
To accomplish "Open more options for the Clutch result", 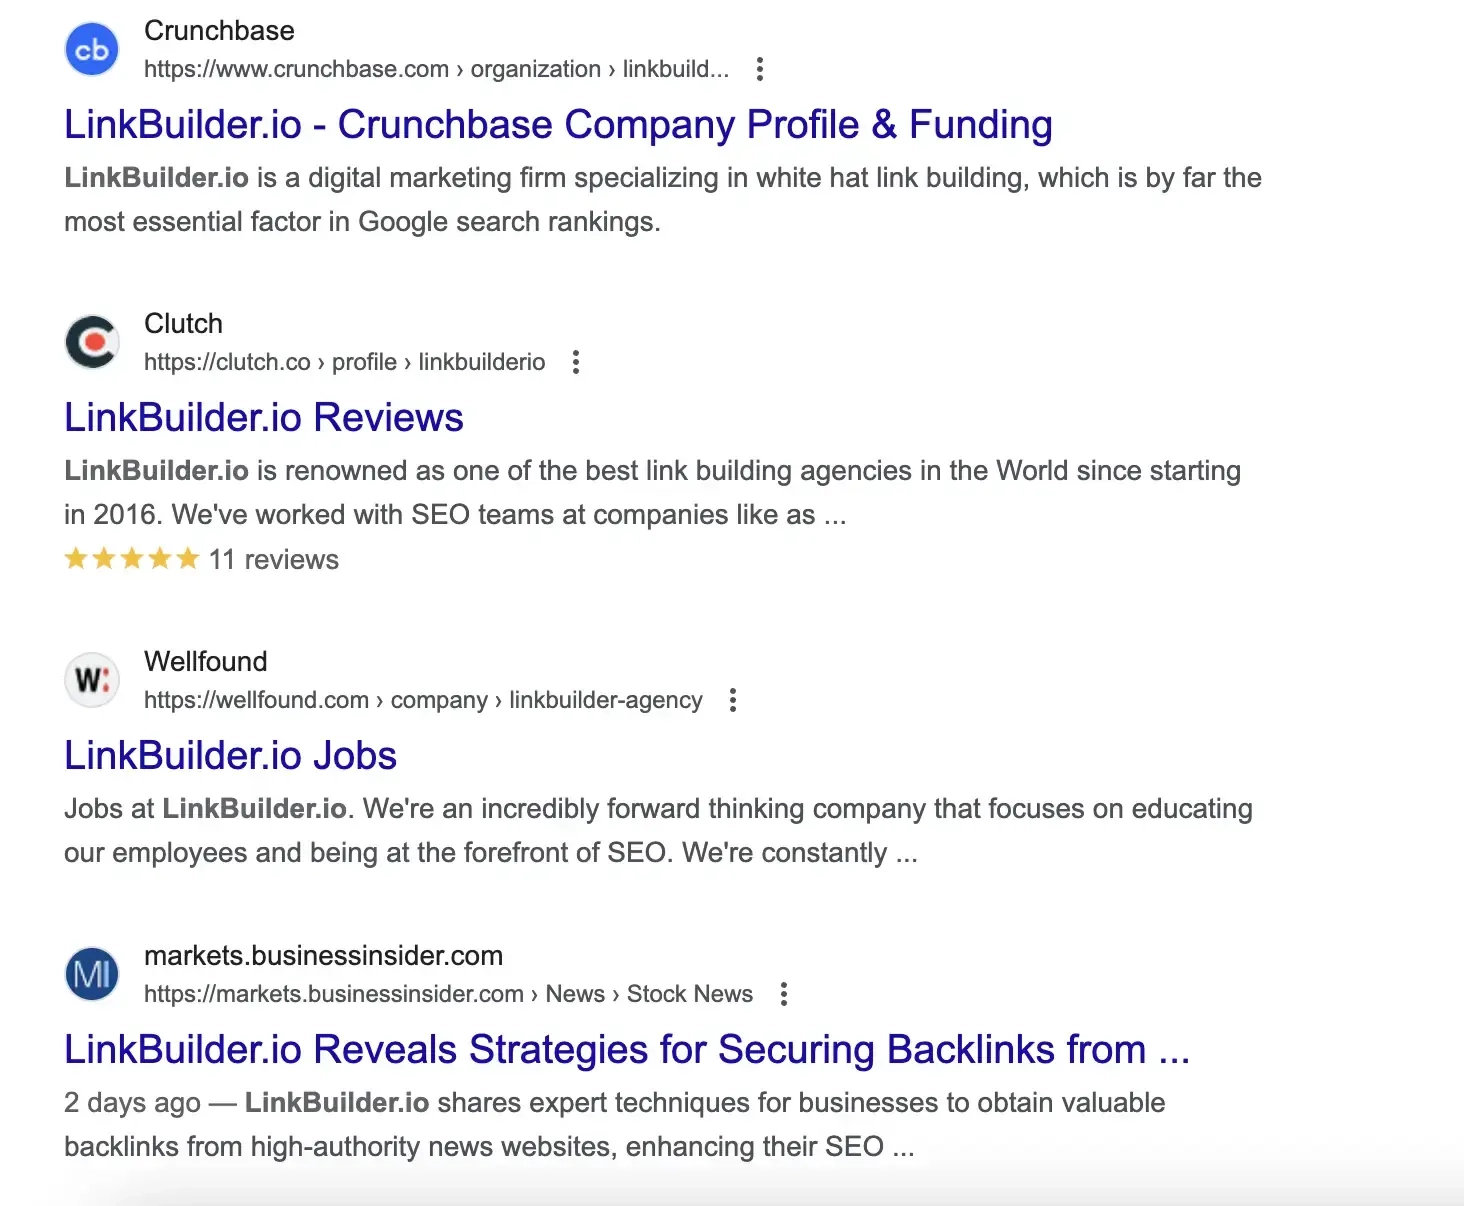I will coord(576,362).
